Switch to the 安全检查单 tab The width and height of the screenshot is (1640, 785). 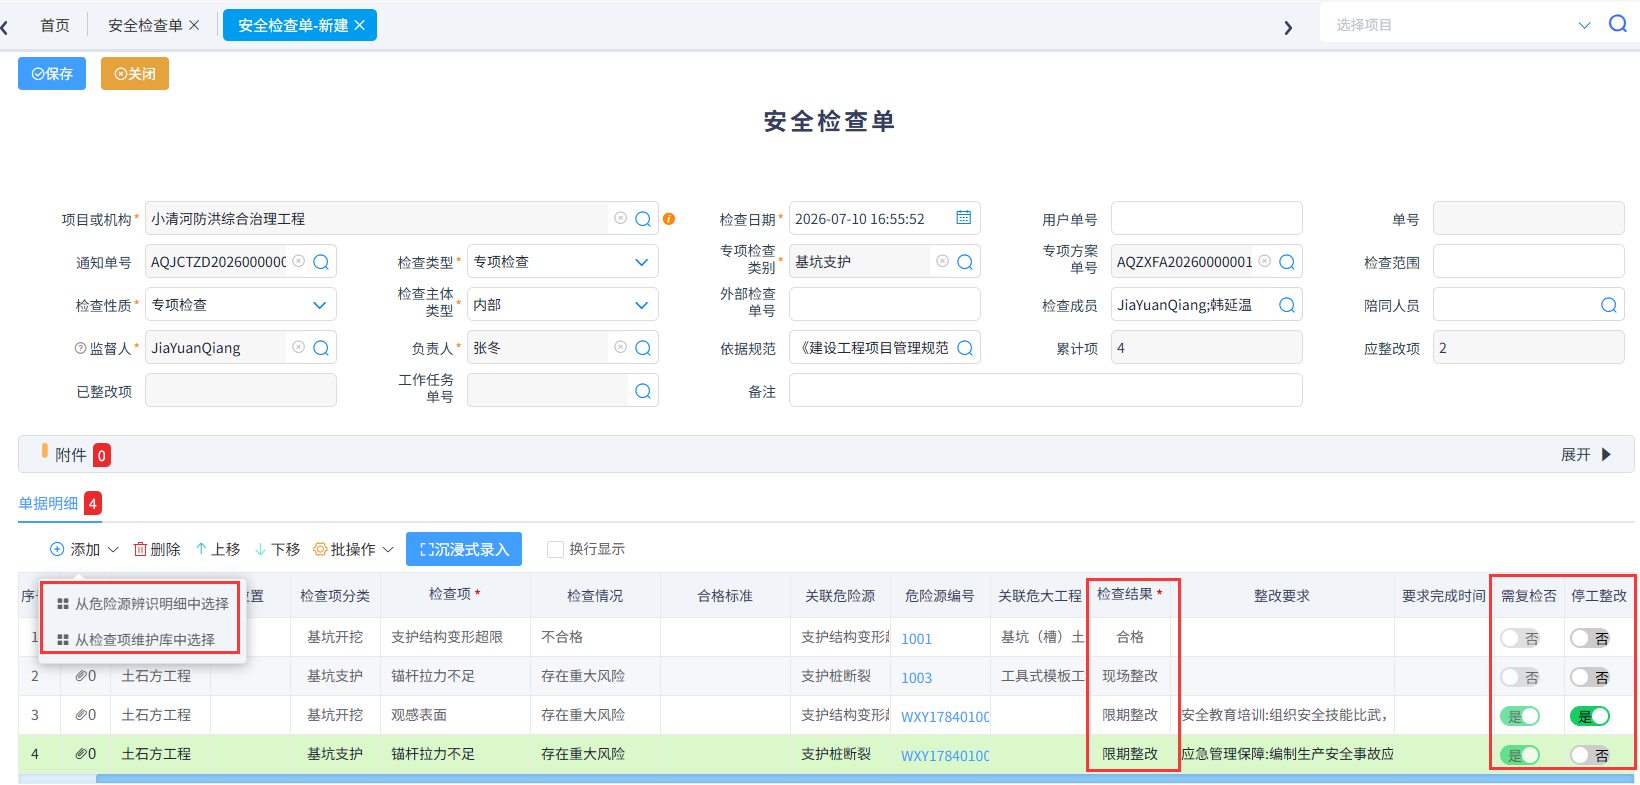tap(145, 25)
